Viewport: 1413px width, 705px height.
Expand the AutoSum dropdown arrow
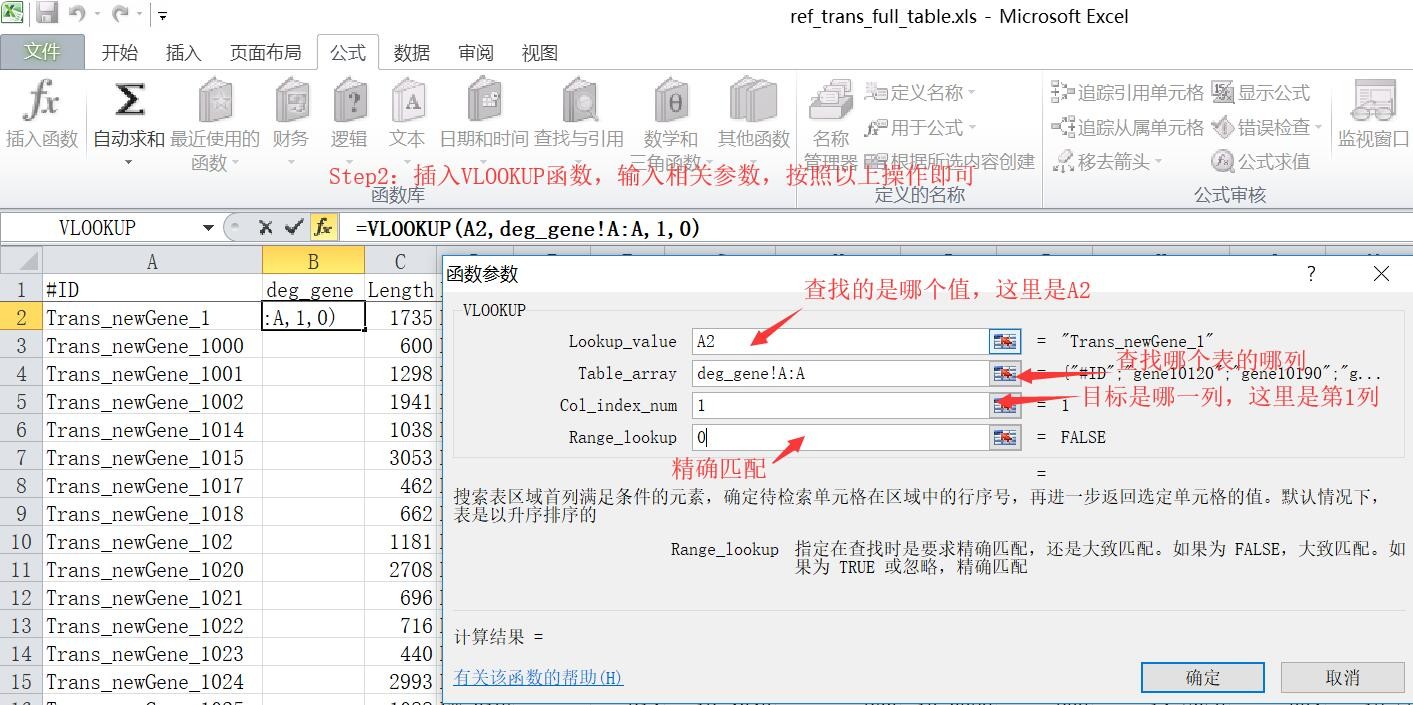pyautogui.click(x=128, y=162)
